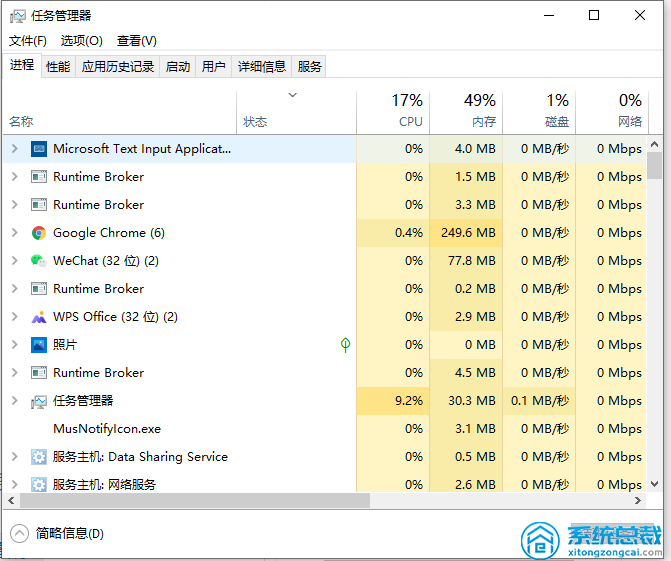Expand 服务主机: 网络服务 row
The image size is (671, 561).
click(x=15, y=485)
